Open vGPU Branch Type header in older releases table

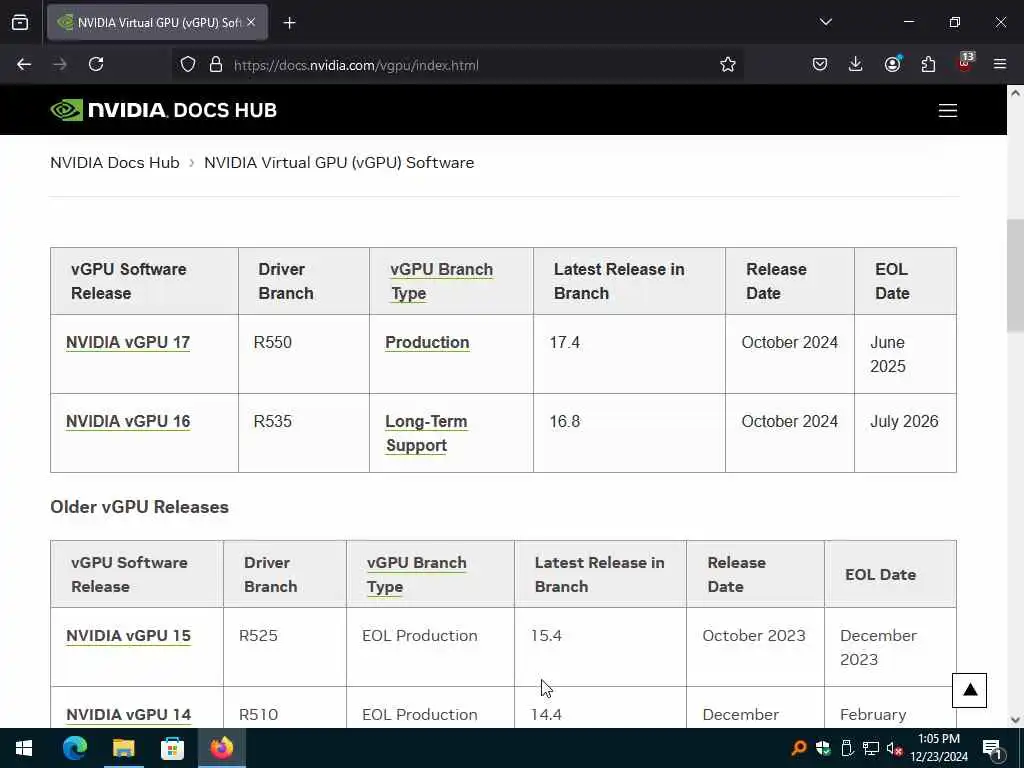417,574
